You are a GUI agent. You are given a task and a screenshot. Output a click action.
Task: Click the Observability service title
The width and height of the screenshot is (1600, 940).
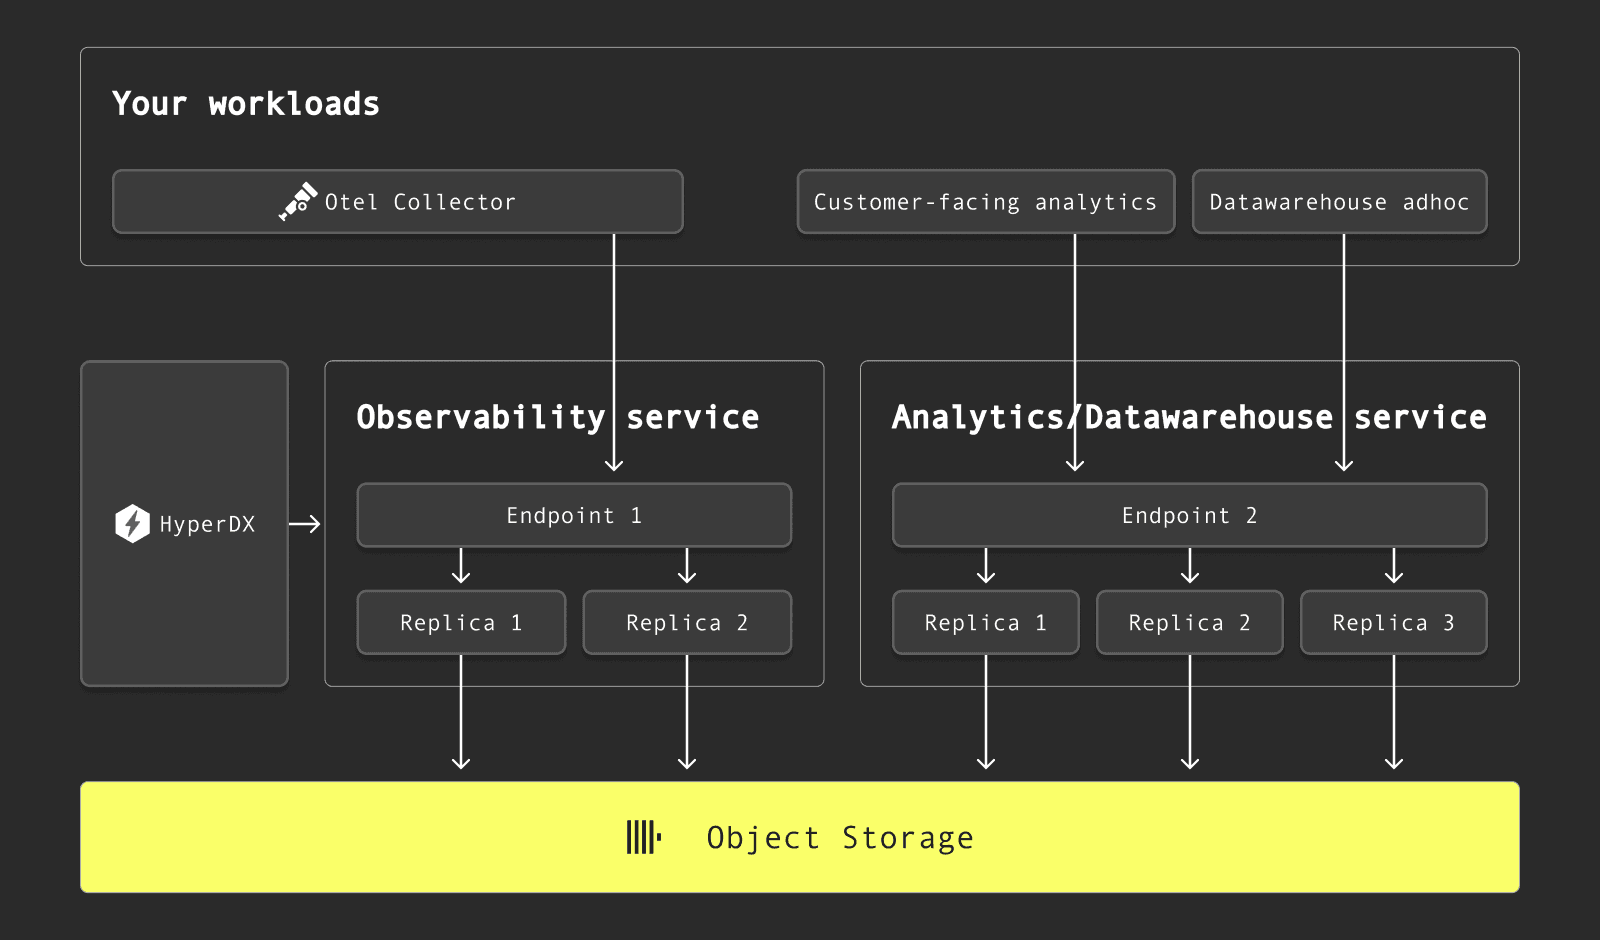click(x=557, y=417)
